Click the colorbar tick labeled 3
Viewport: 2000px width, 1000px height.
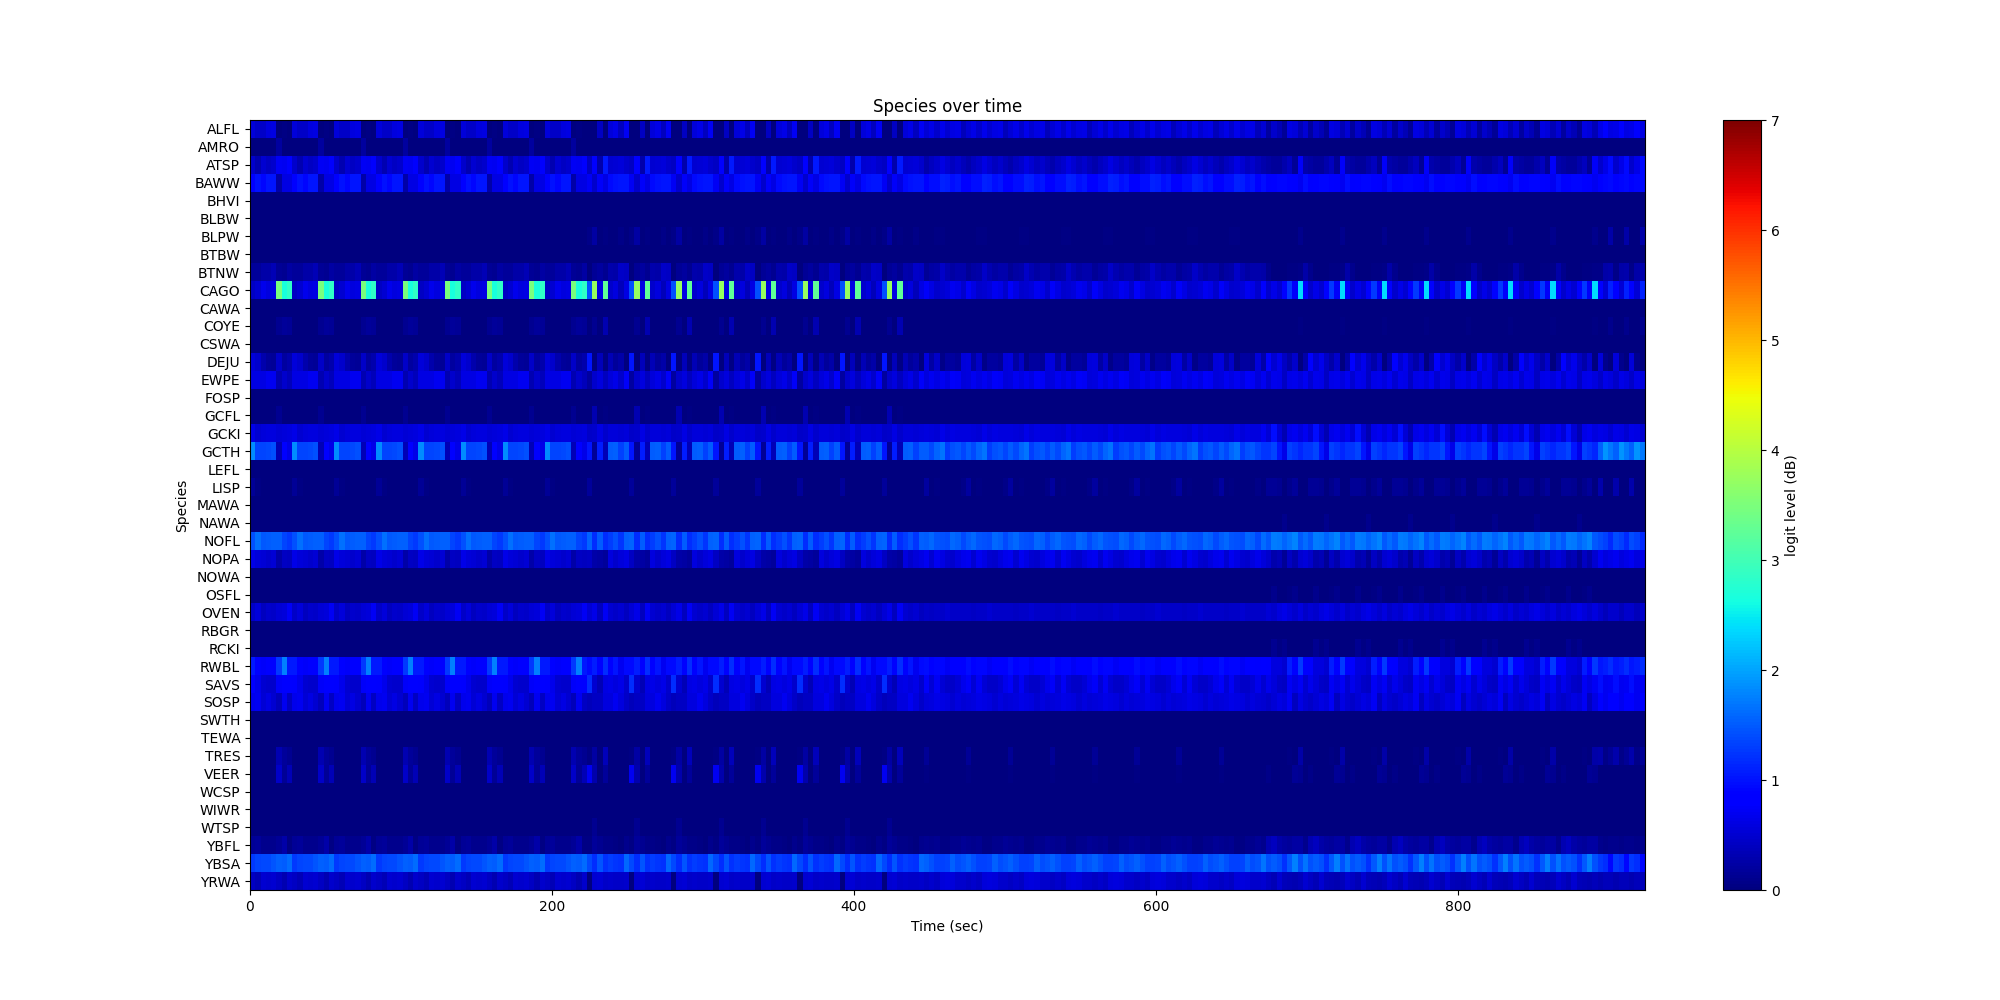tap(1775, 560)
